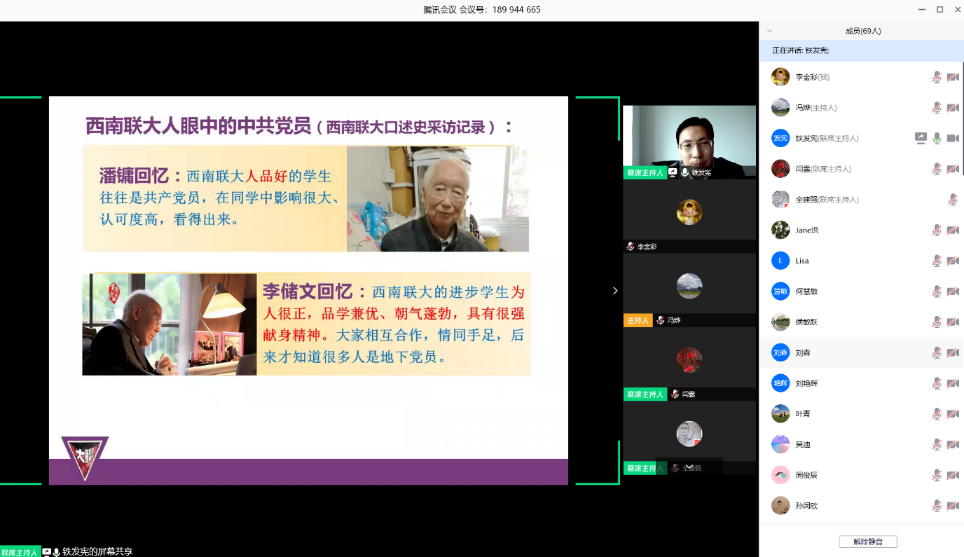Viewport: 964px width, 557px height.
Task: Click the 铁发宪的屏幕共享 label at bottom
Action: pos(97,551)
